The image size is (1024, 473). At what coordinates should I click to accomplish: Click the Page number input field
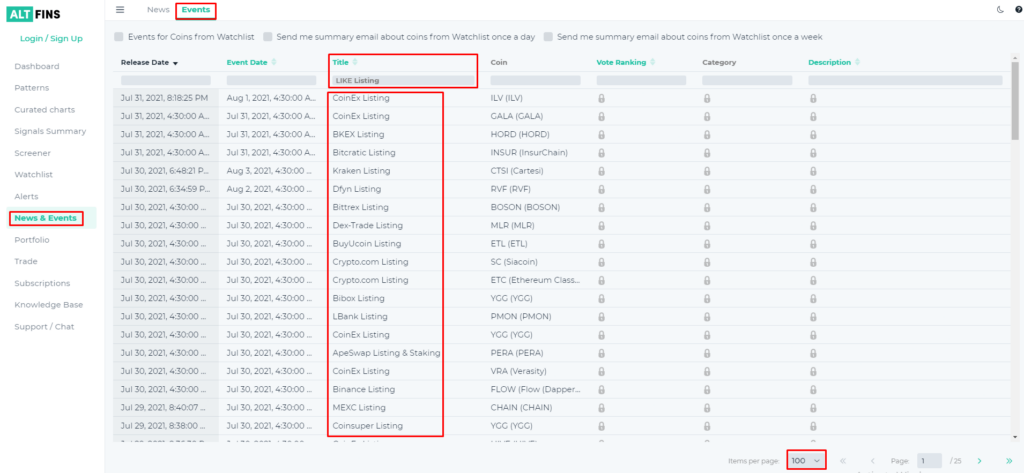[x=929, y=461]
